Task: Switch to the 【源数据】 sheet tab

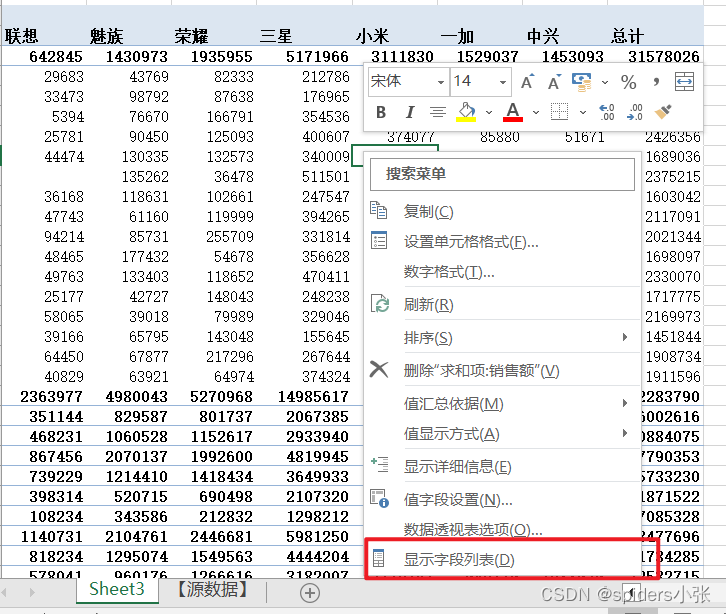Action: pyautogui.click(x=213, y=589)
